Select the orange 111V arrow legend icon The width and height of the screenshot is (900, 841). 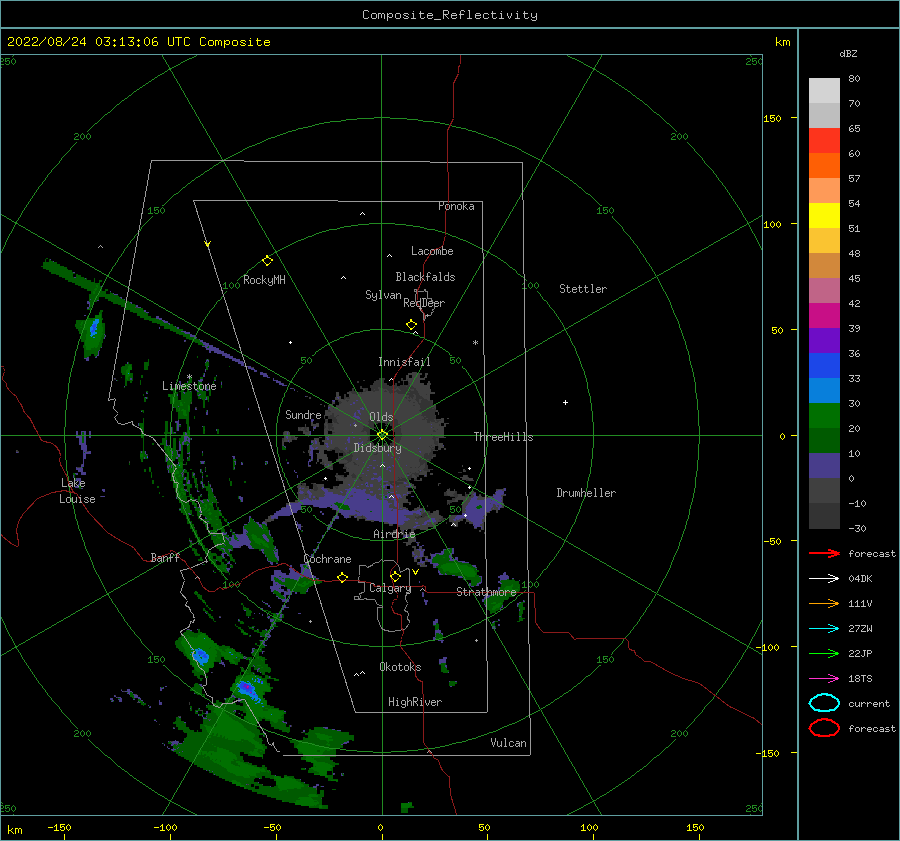824,603
